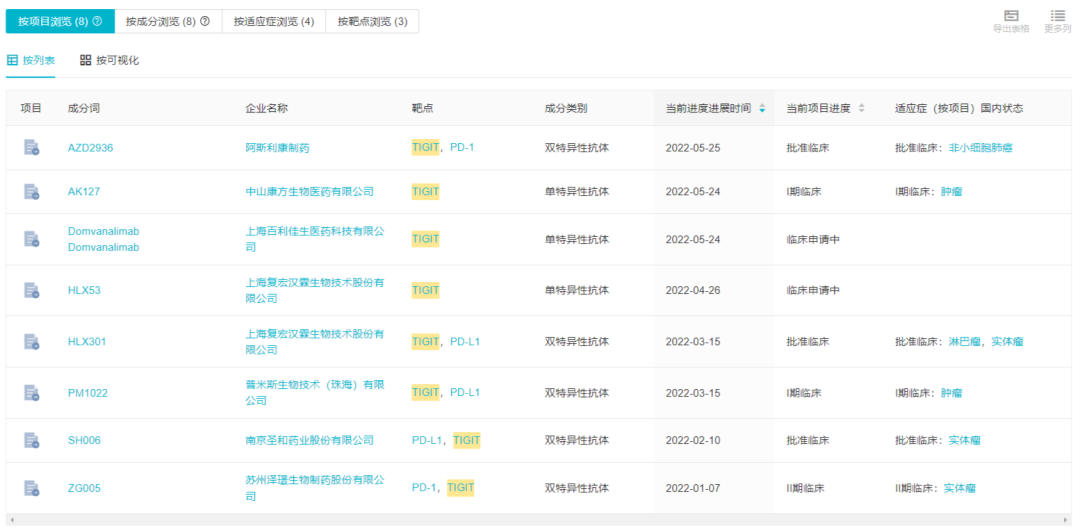This screenshot has width=1080, height=530.
Task: Open the HLX53 ingredient link
Action: click(84, 290)
